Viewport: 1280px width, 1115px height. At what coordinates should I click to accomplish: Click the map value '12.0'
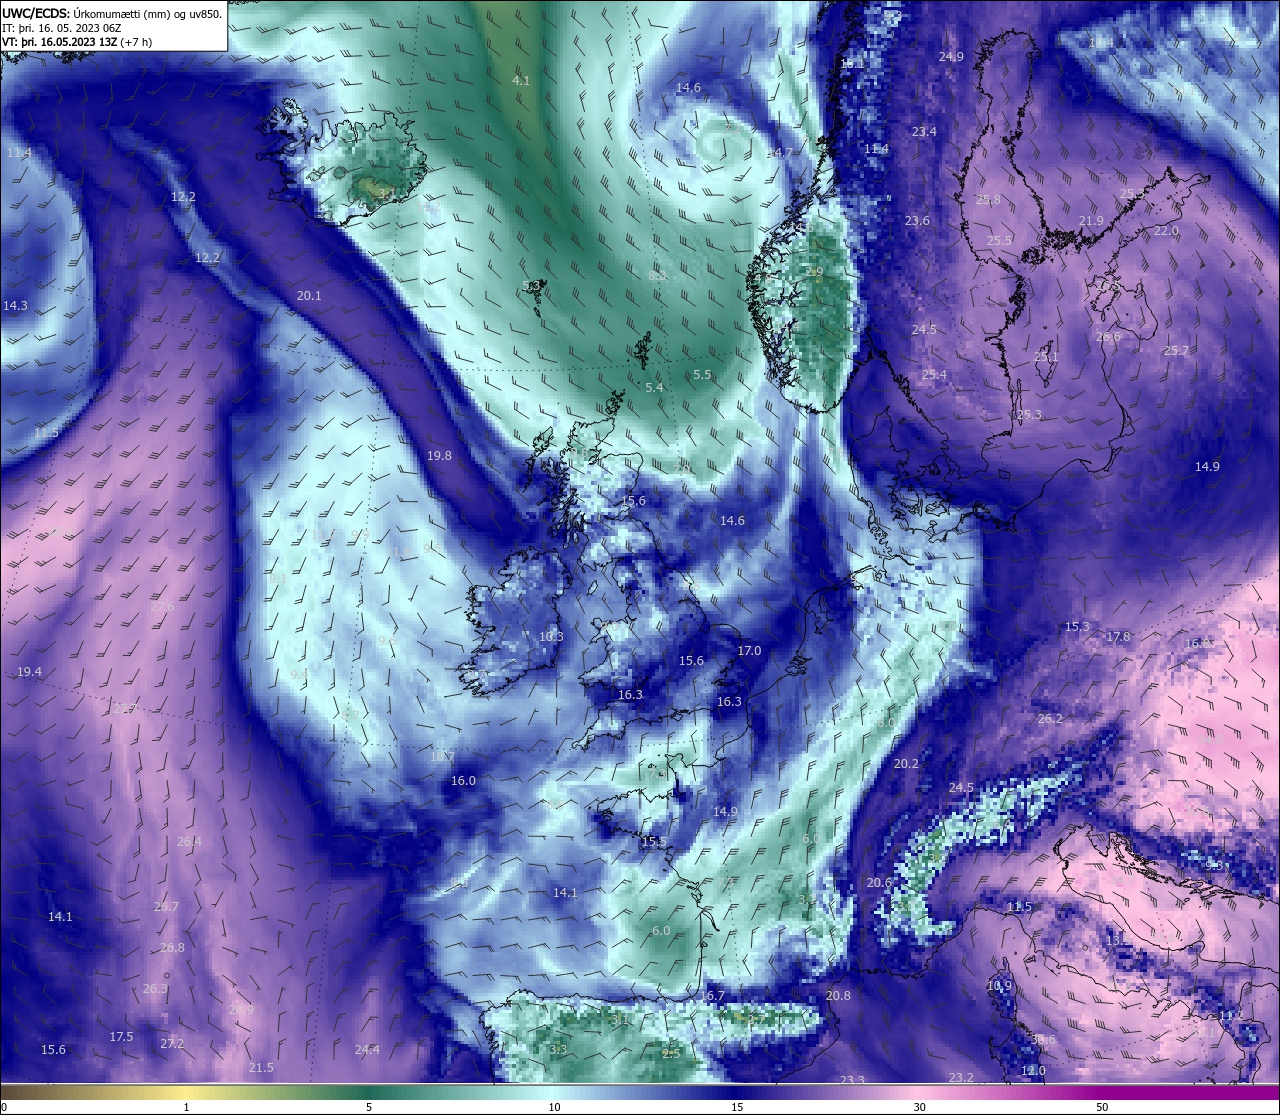click(x=1033, y=1071)
